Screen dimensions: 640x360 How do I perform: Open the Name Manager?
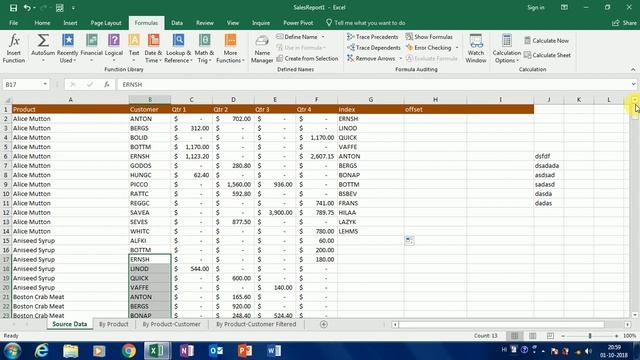click(262, 49)
